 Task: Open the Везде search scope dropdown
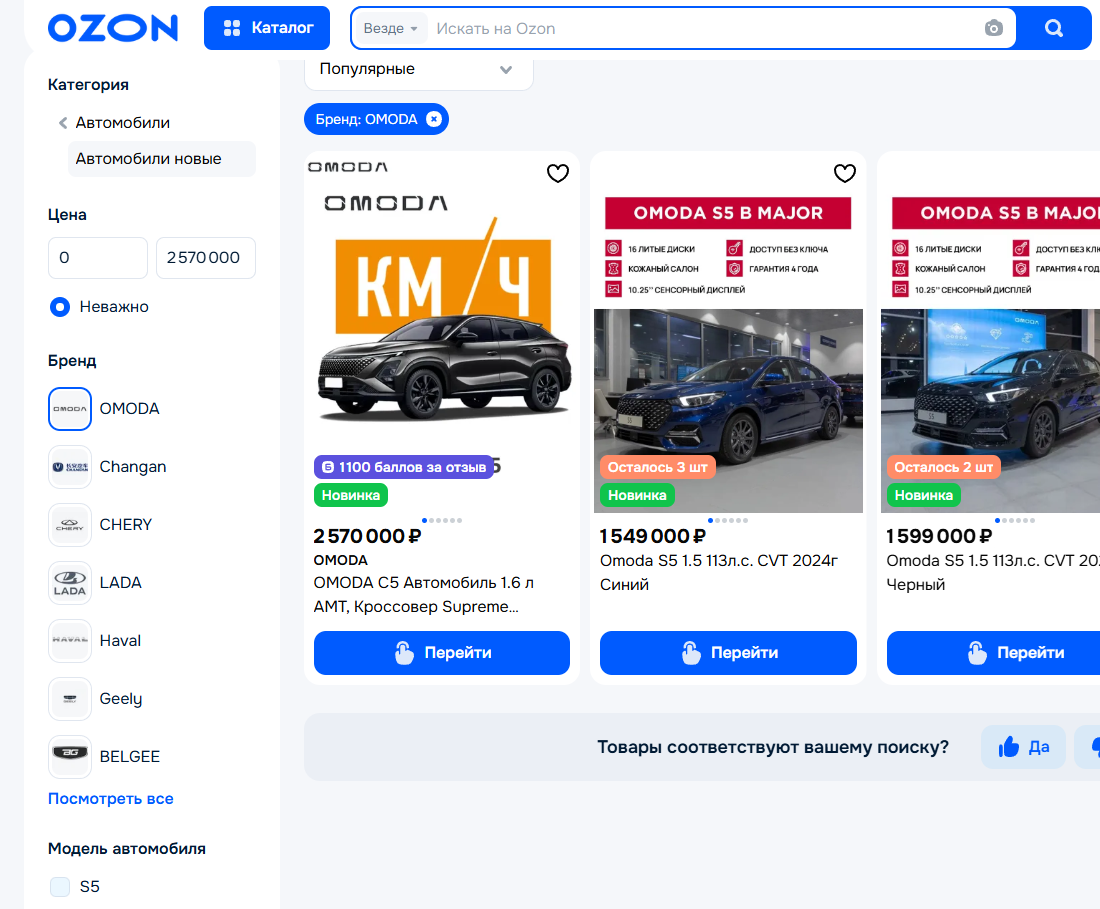coord(390,29)
